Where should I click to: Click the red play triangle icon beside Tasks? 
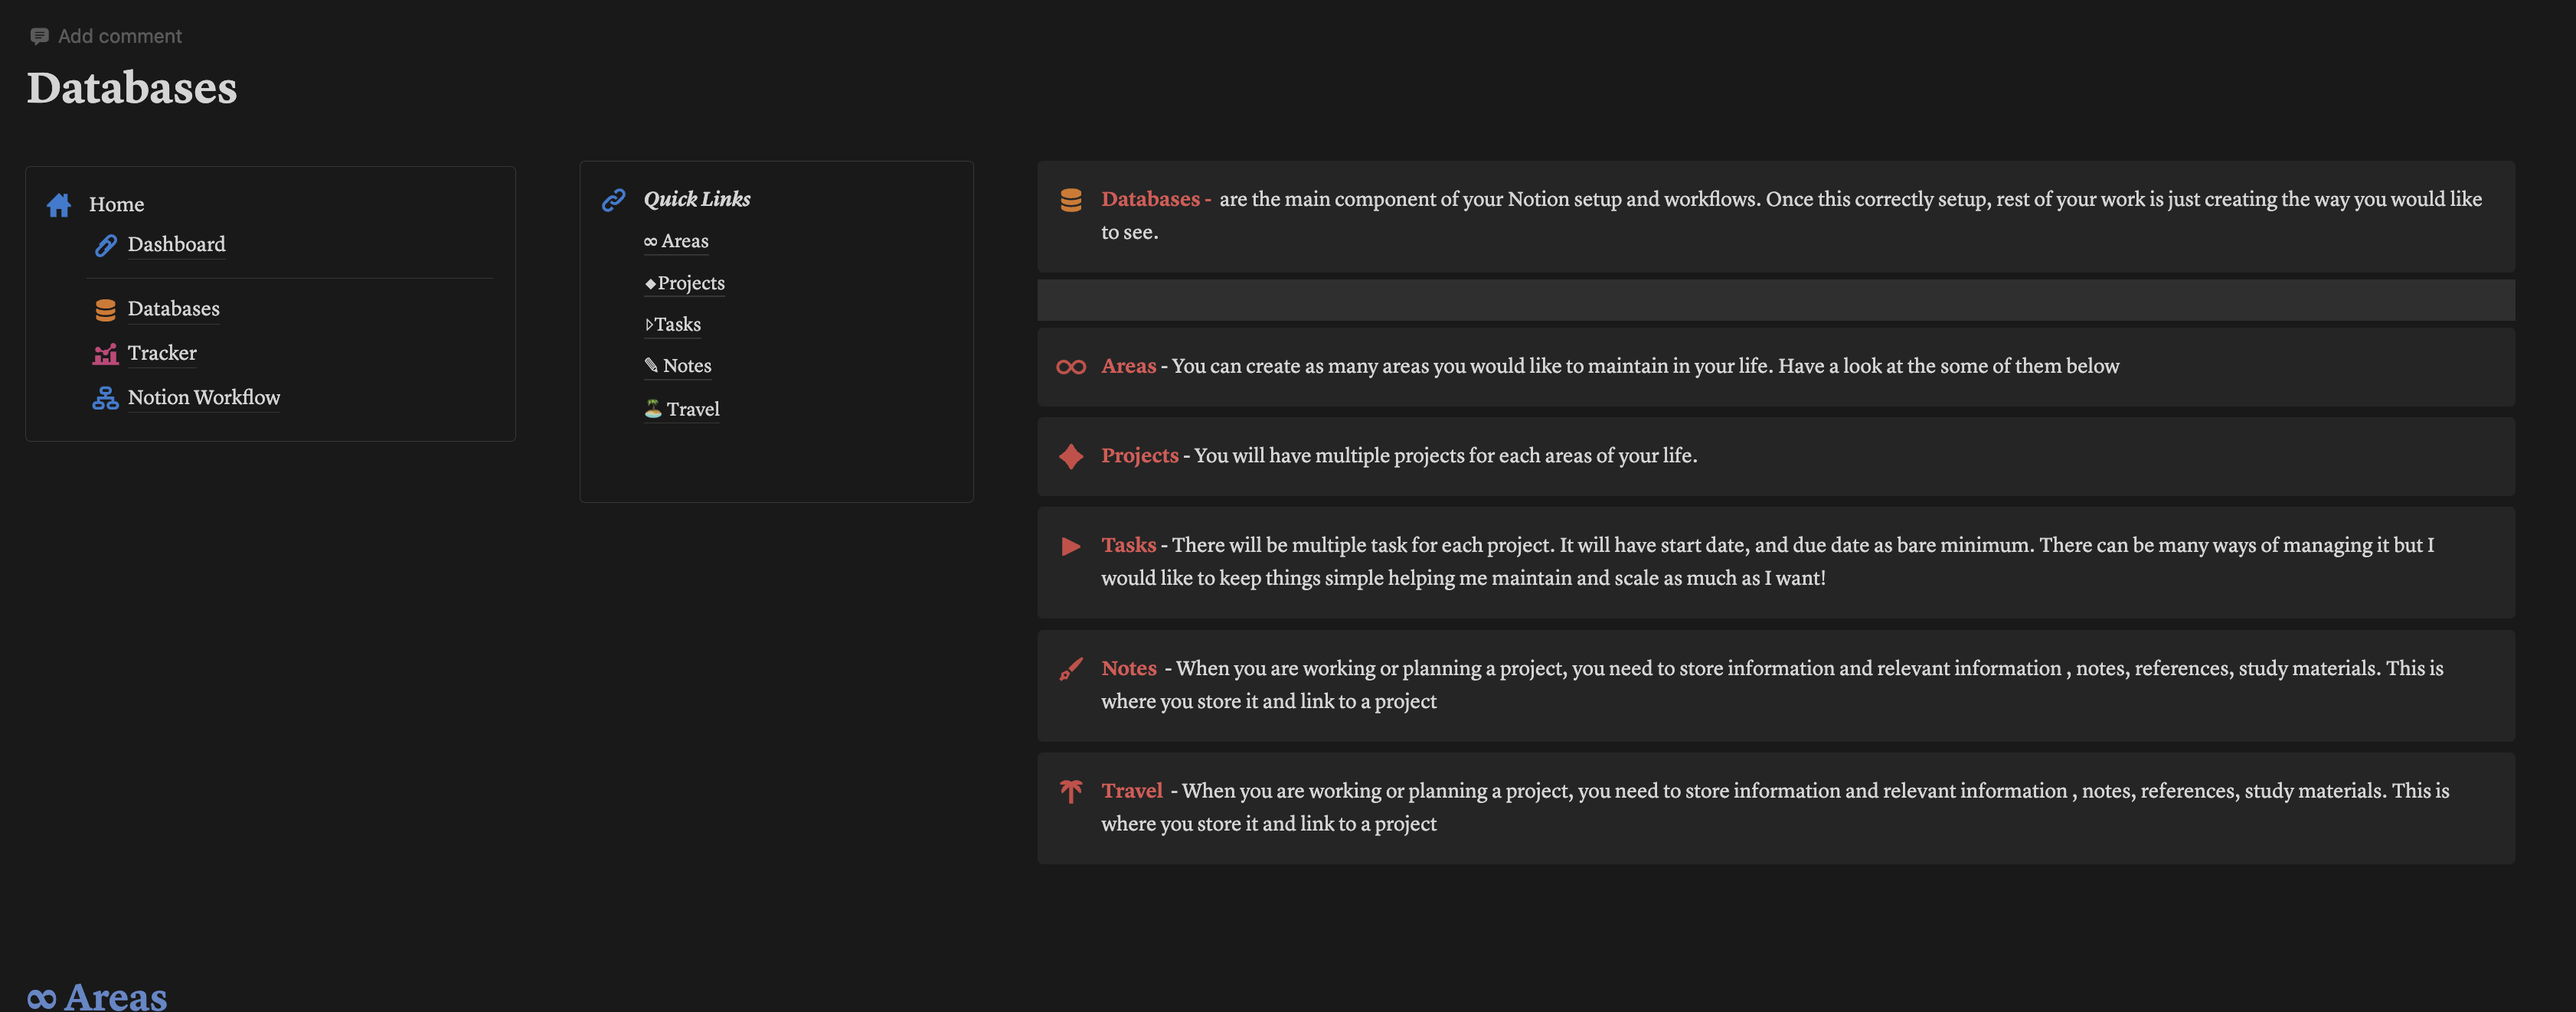[1071, 546]
